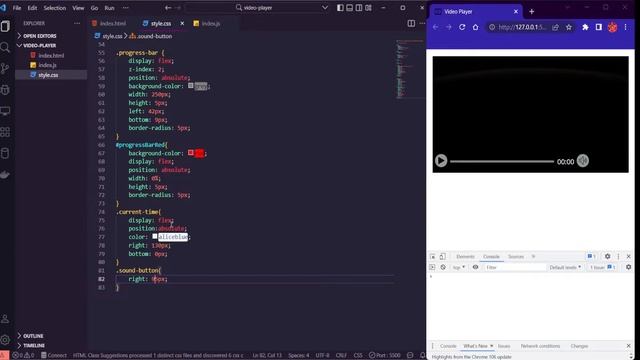Screen dimensions: 640x360
Task: Open the Run menu
Action: (109, 8)
